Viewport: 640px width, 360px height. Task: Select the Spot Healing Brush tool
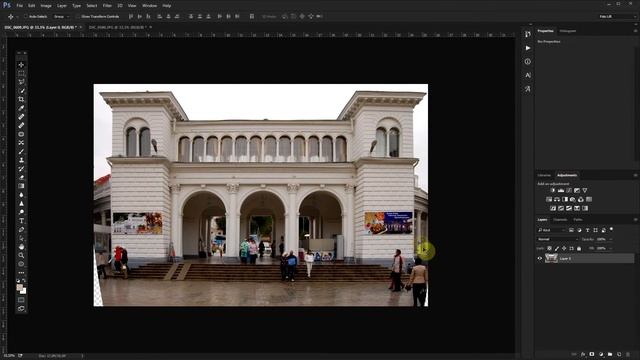(x=21, y=117)
